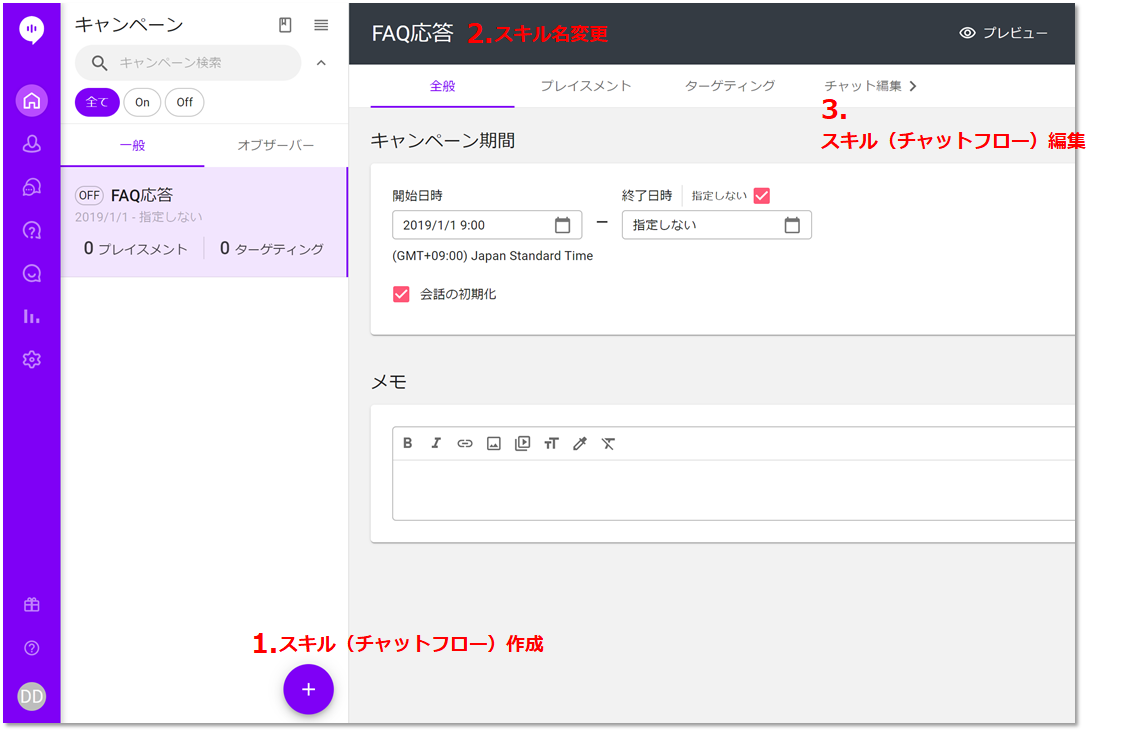Insert a link in the memo editor
Screen dimensions: 1124x732
point(465,443)
